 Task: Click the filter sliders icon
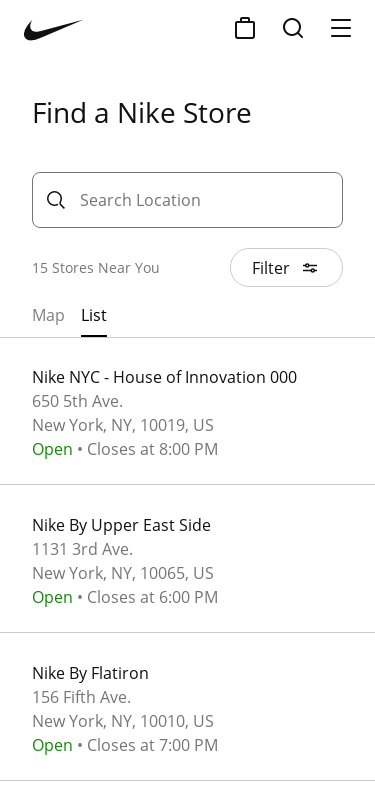[310, 268]
